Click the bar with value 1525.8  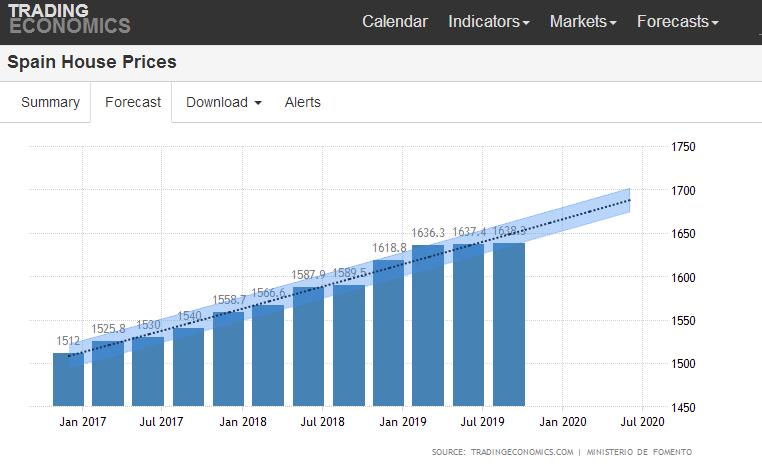pyautogui.click(x=108, y=375)
